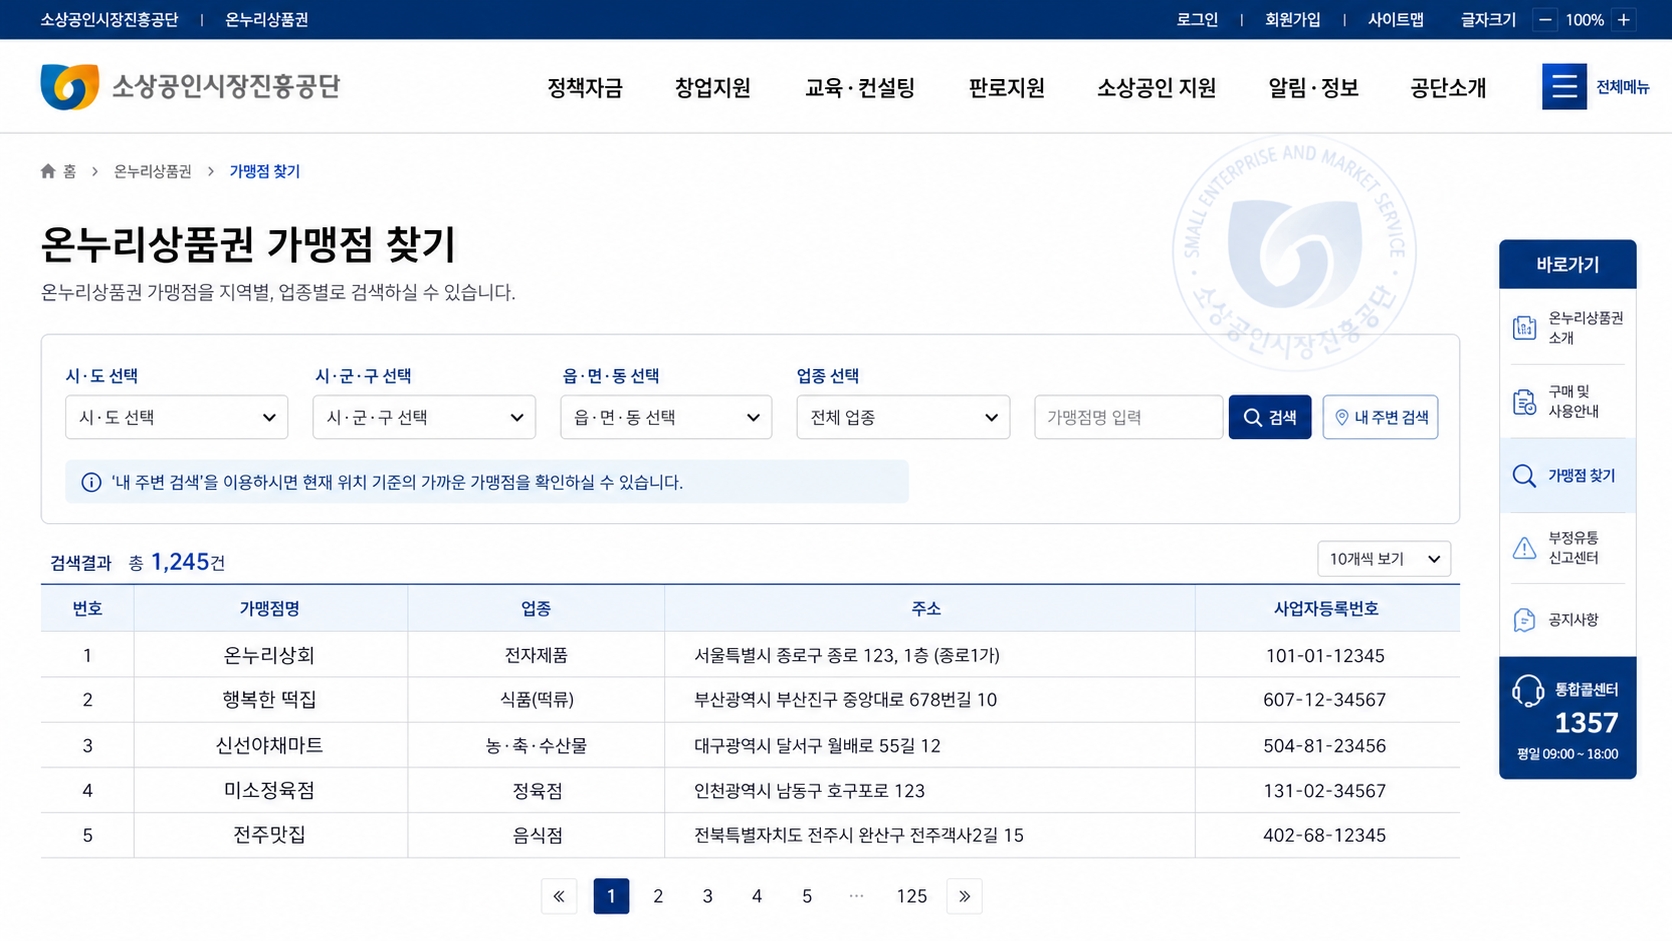
Task: Open the 읍·면·동 선택 dropdown
Action: [666, 417]
